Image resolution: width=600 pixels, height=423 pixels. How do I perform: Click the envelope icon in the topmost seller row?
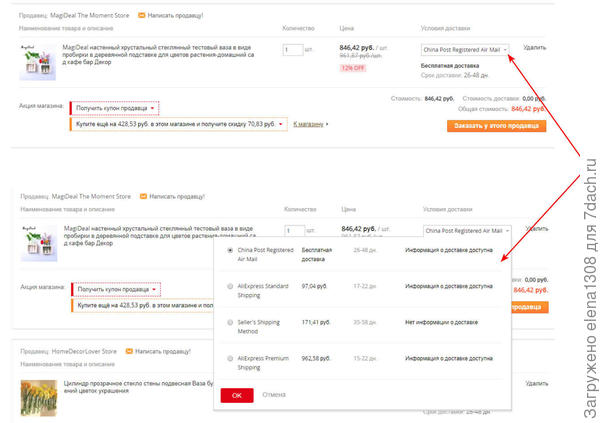pyautogui.click(x=143, y=17)
